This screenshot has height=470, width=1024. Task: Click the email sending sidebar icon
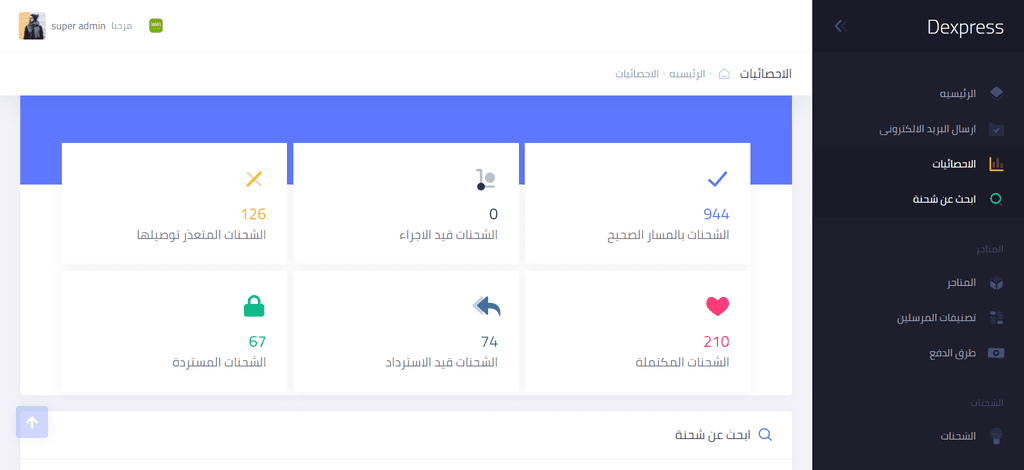[x=996, y=129]
